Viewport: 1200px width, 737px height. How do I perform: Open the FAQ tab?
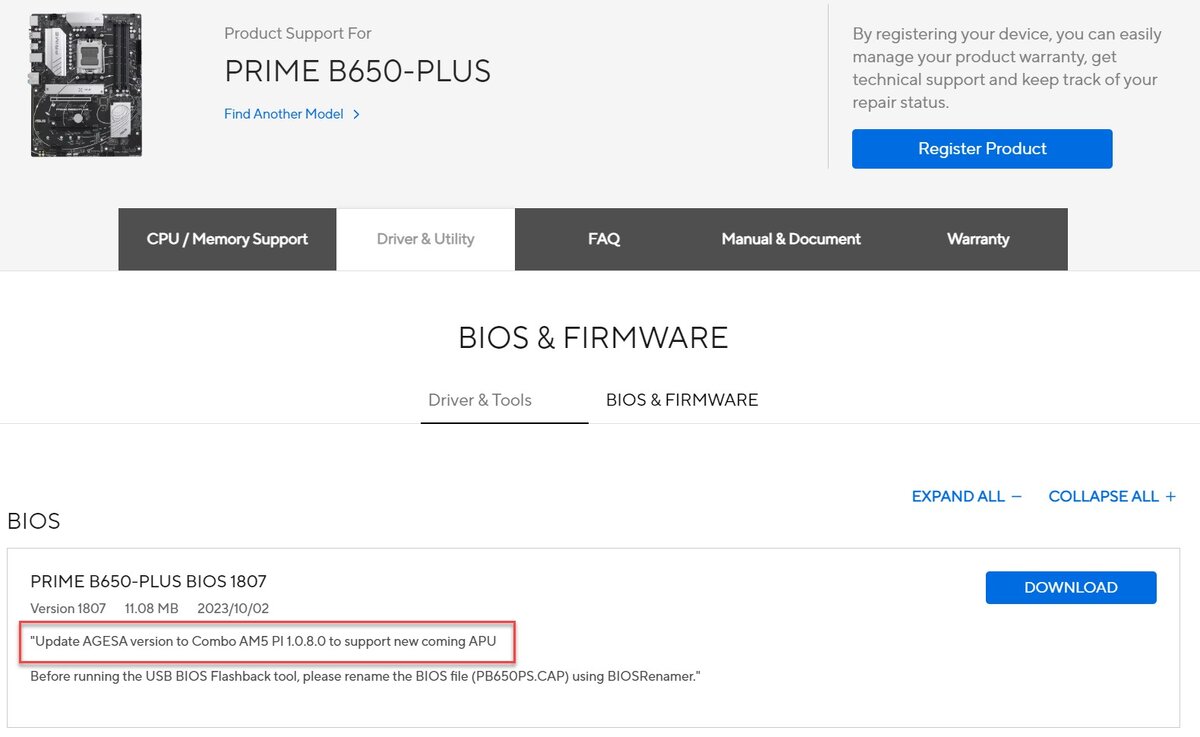click(x=604, y=239)
